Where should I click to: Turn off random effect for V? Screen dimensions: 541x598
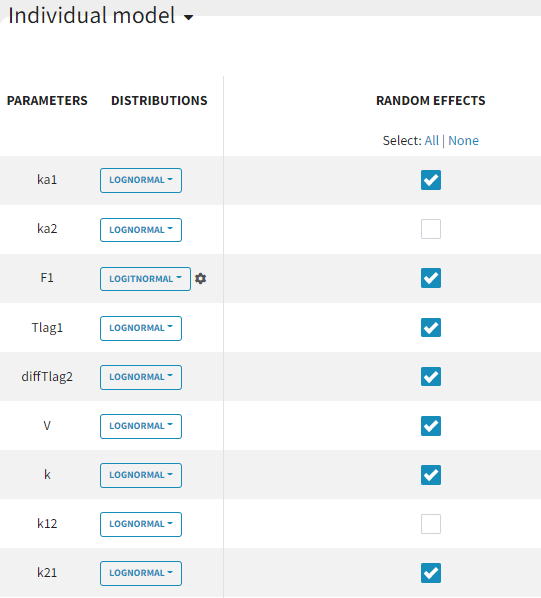click(x=431, y=426)
